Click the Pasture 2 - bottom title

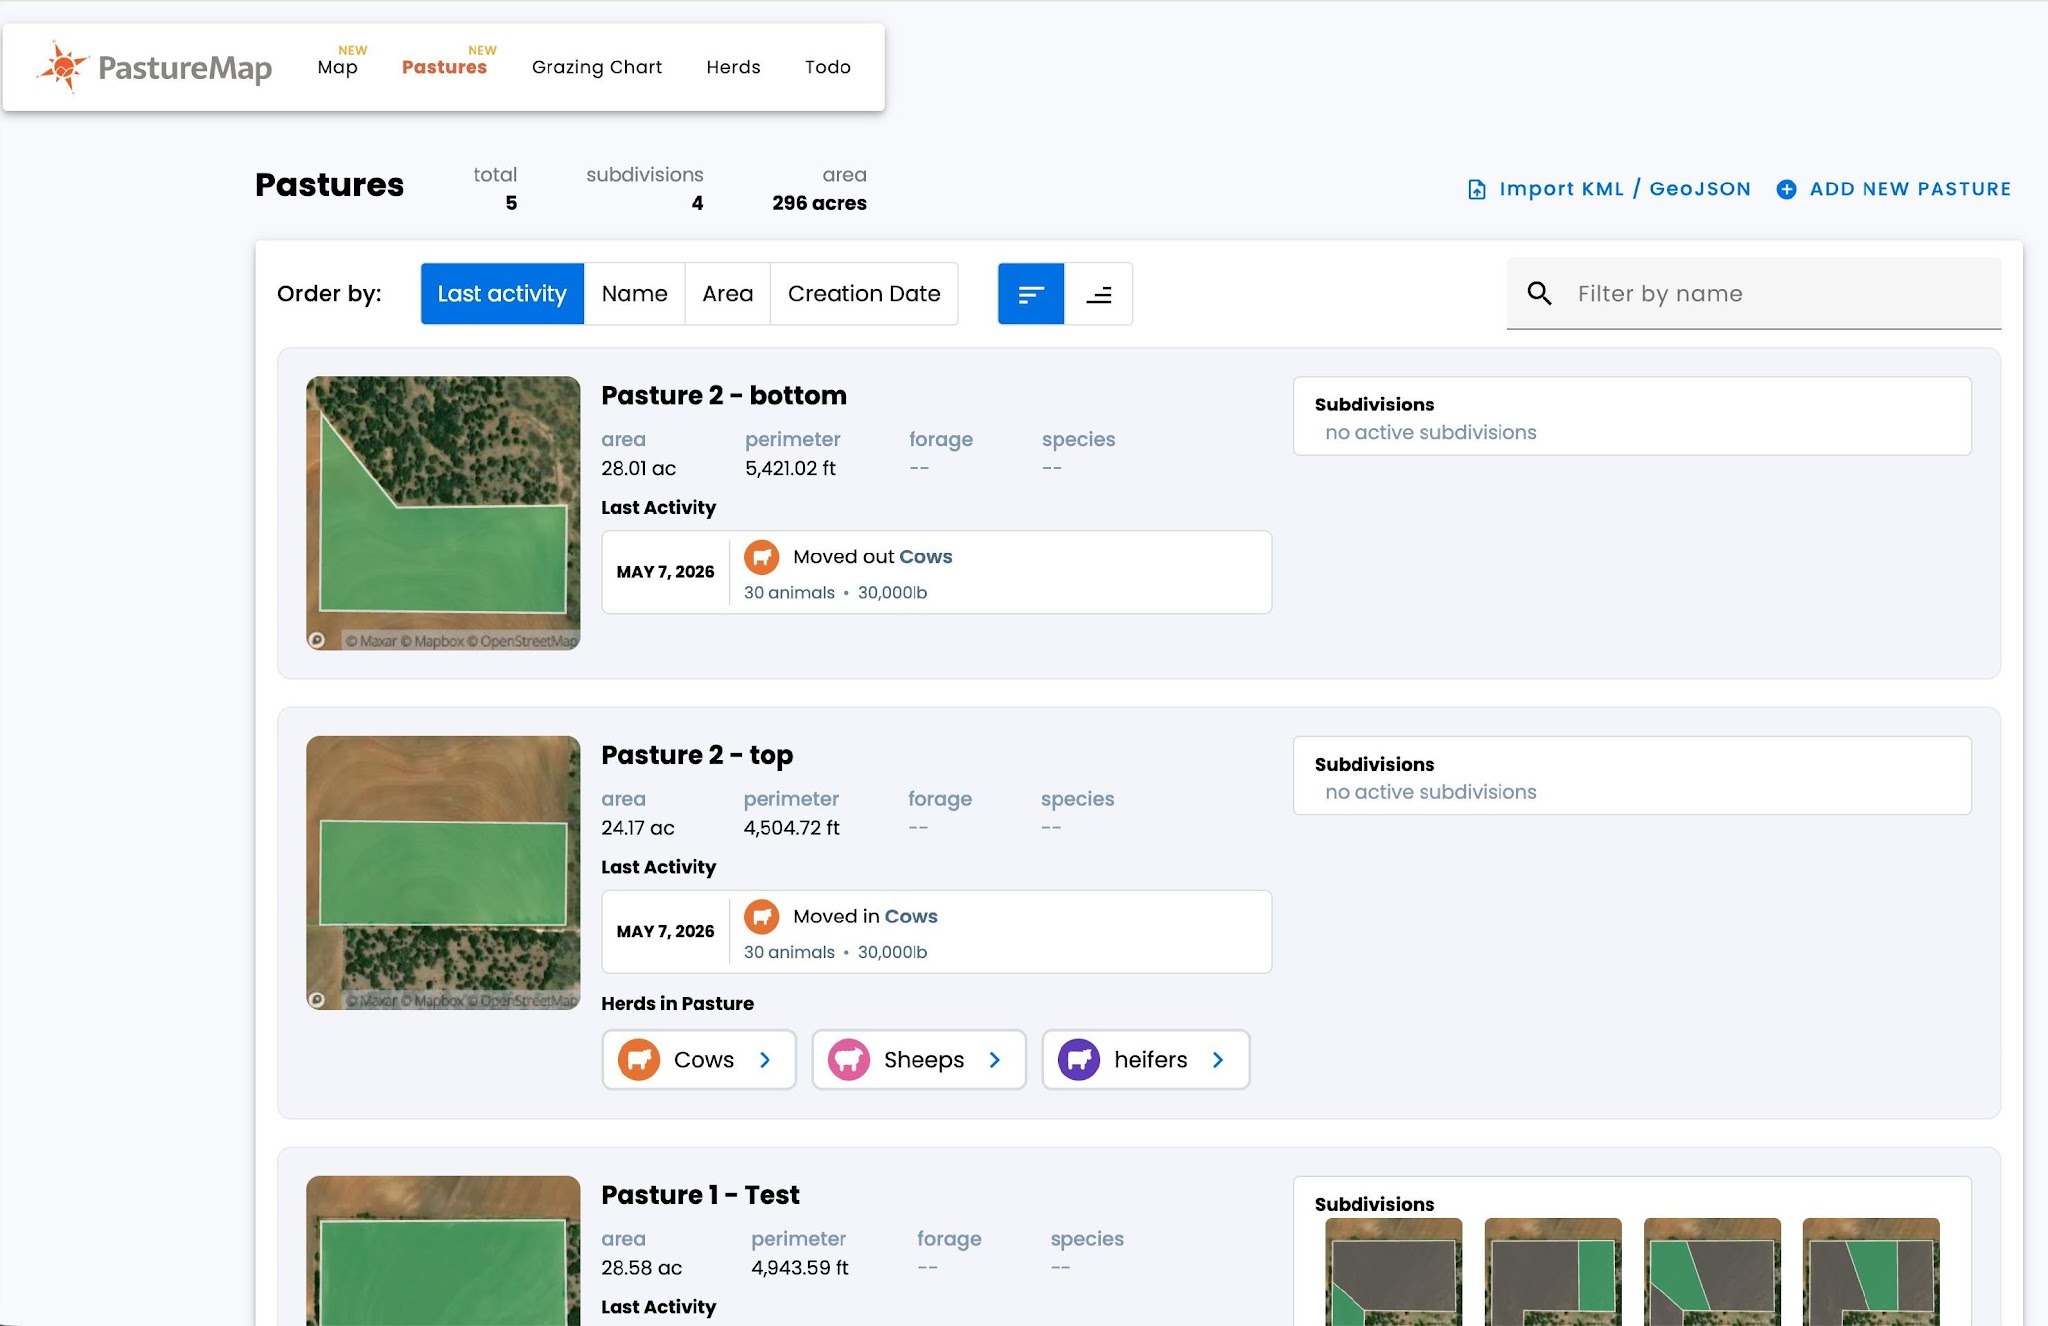[724, 395]
